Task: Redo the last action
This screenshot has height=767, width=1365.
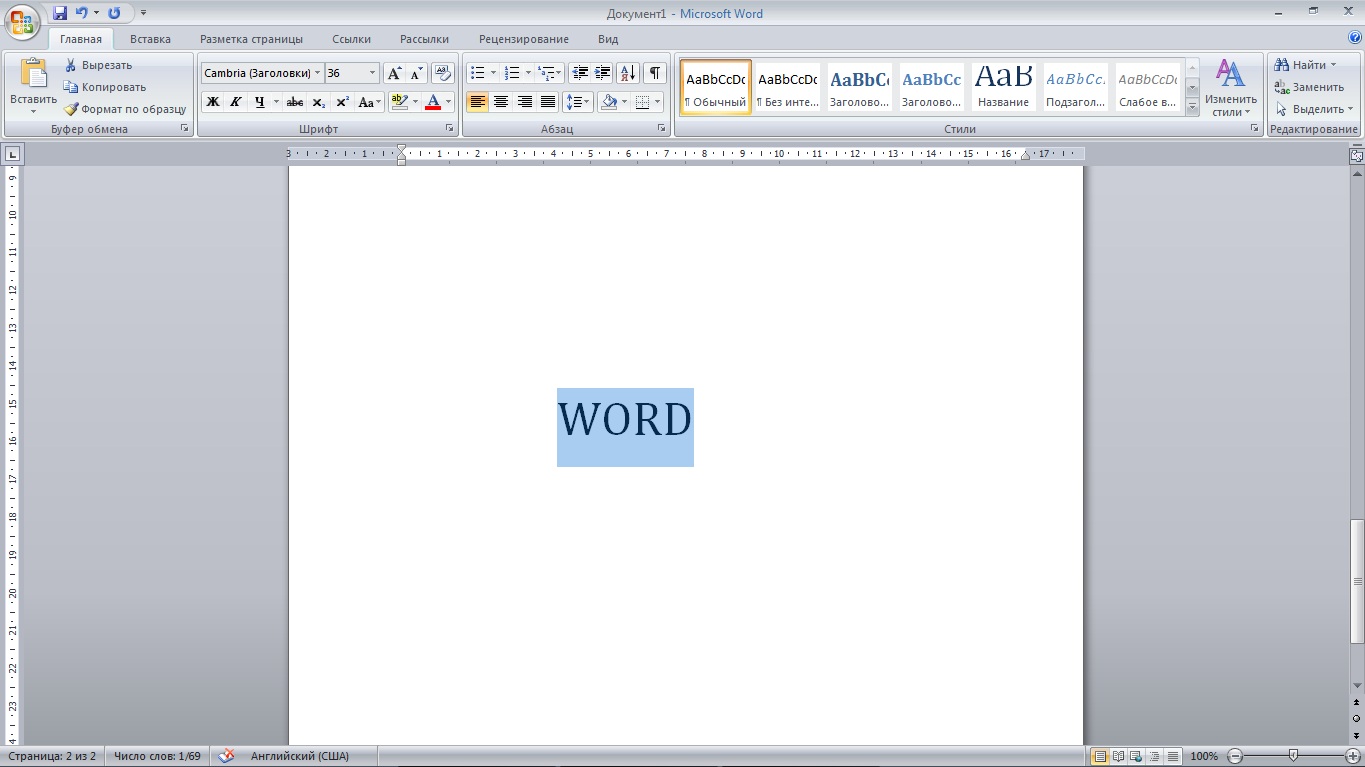Action: tap(114, 13)
